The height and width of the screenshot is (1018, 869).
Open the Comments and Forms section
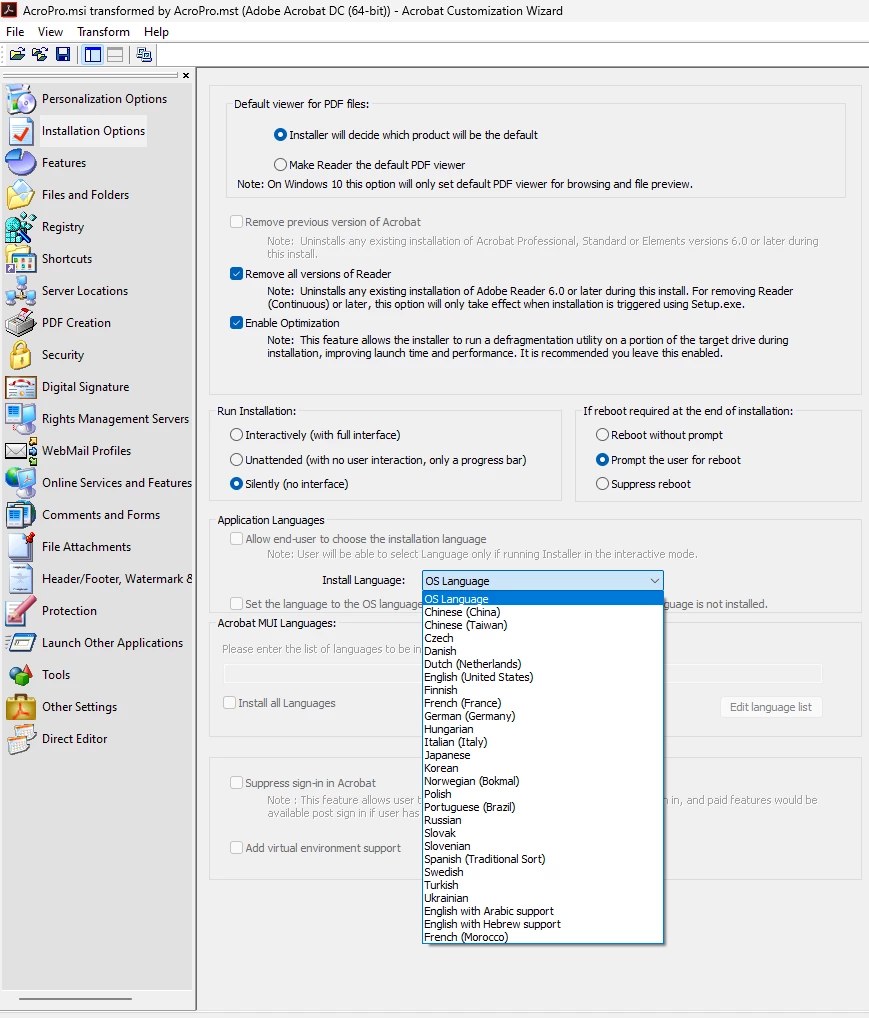[x=101, y=515]
